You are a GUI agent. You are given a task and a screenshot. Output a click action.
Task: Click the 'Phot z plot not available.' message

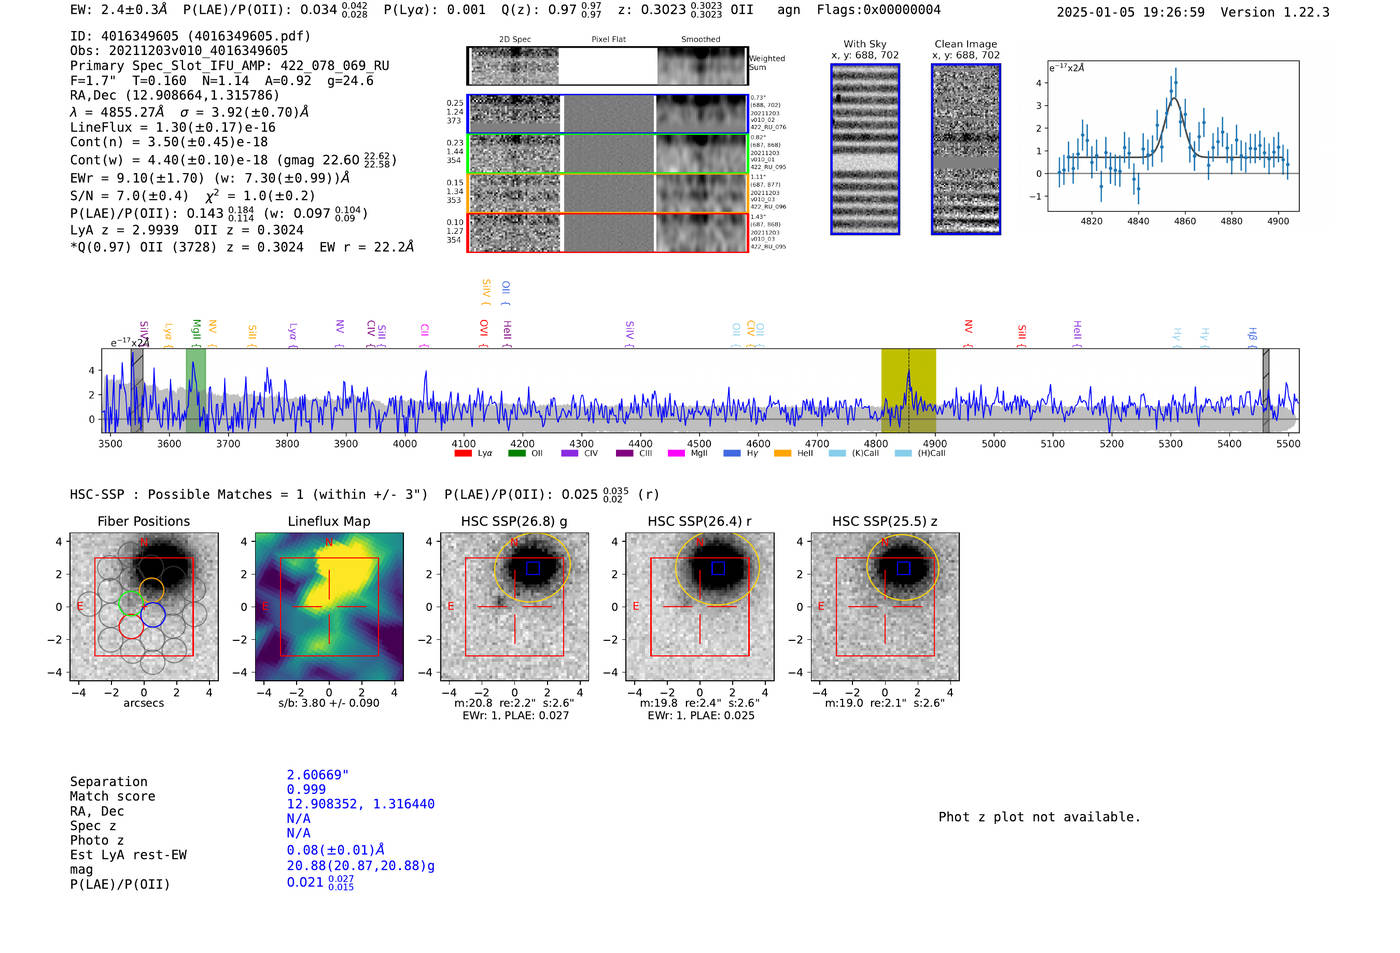pos(1039,817)
